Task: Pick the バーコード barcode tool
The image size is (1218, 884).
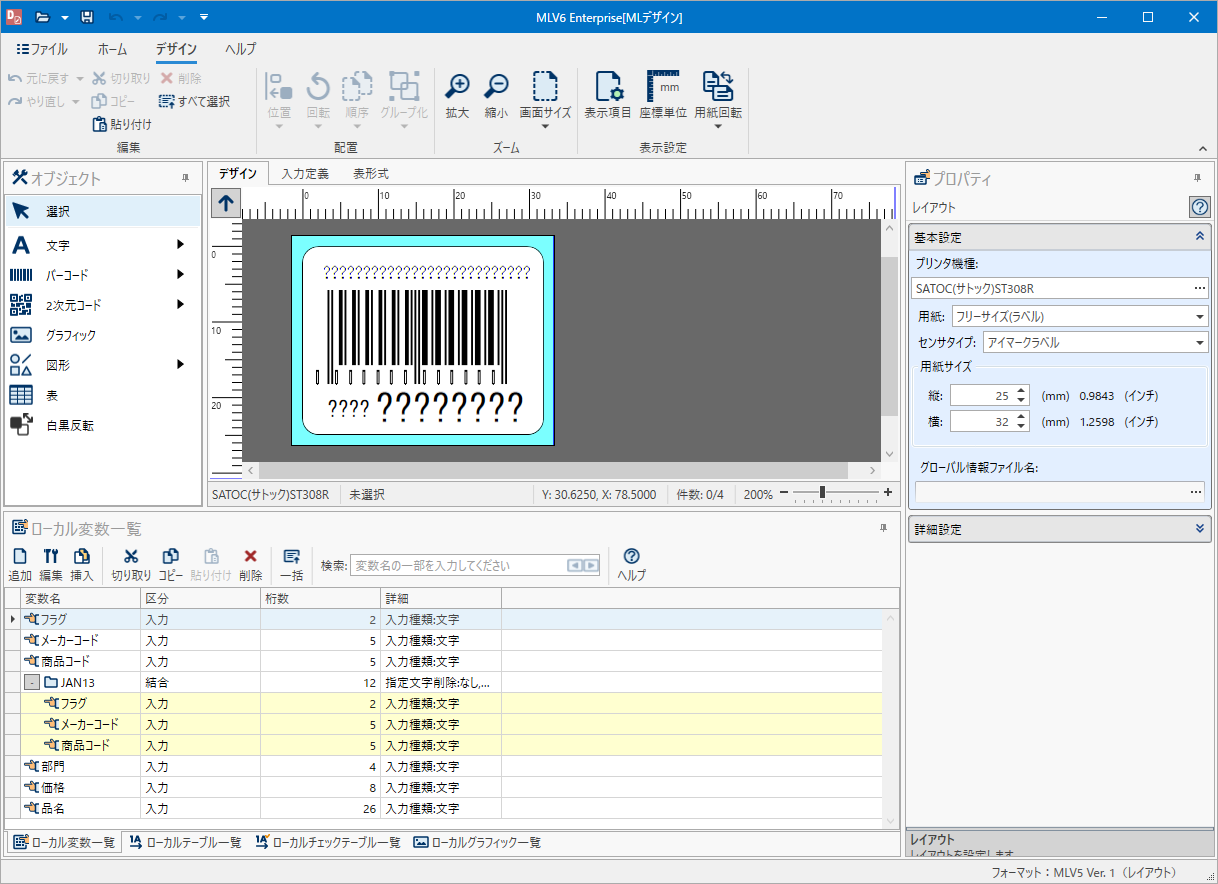Action: coord(102,275)
